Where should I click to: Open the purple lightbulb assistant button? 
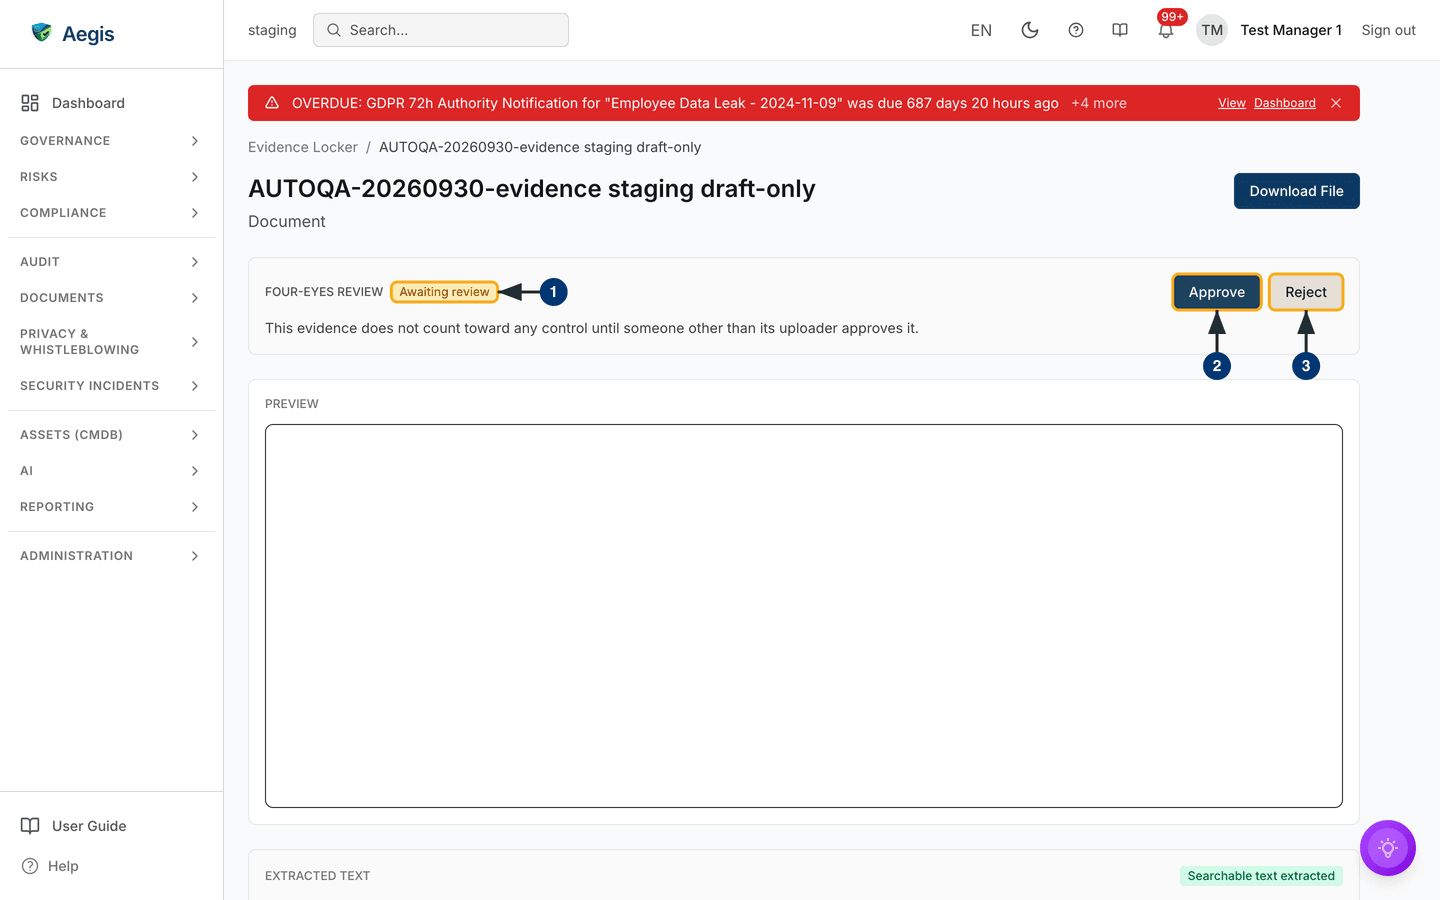point(1388,848)
